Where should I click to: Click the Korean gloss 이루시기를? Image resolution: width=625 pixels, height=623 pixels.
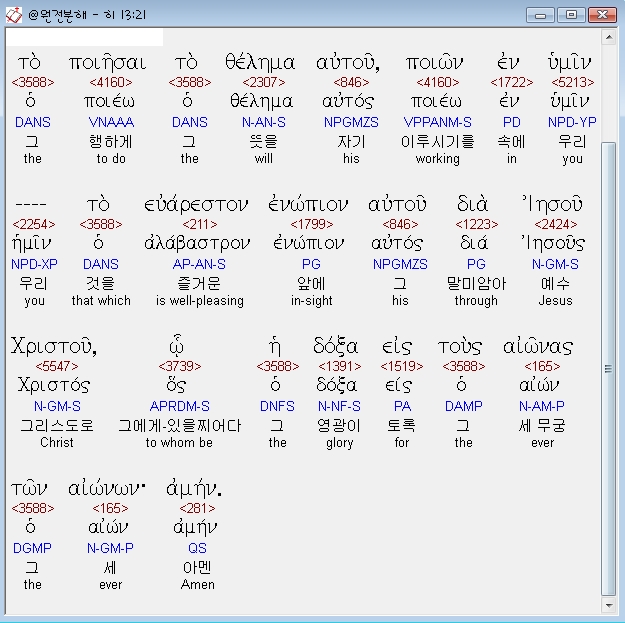pyautogui.click(x=438, y=142)
